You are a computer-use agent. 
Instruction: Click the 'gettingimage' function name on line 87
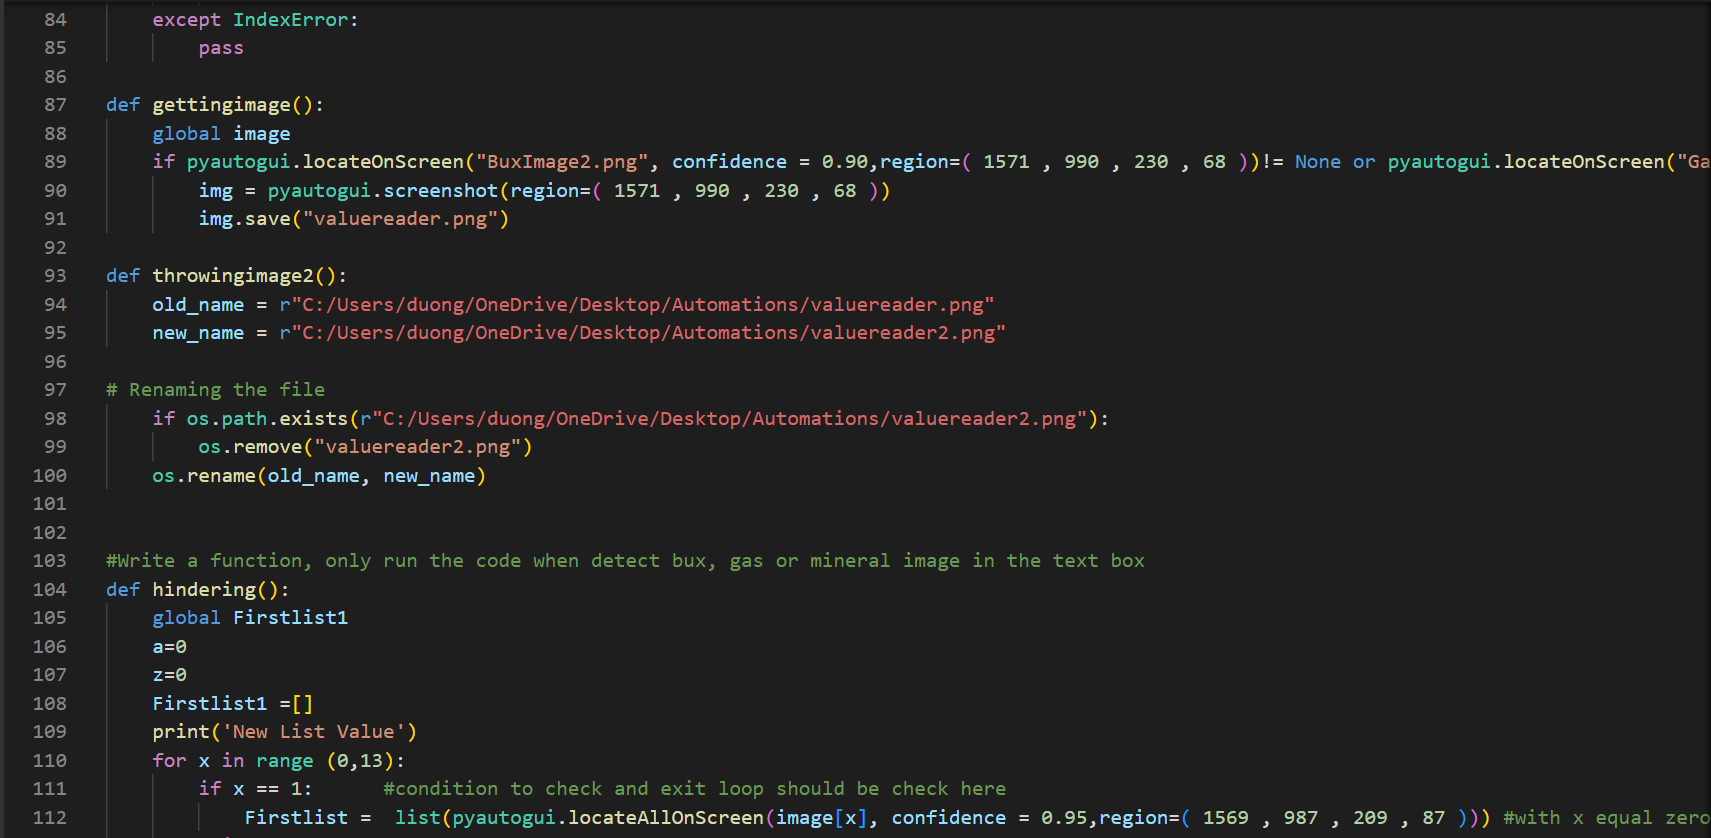(x=221, y=105)
